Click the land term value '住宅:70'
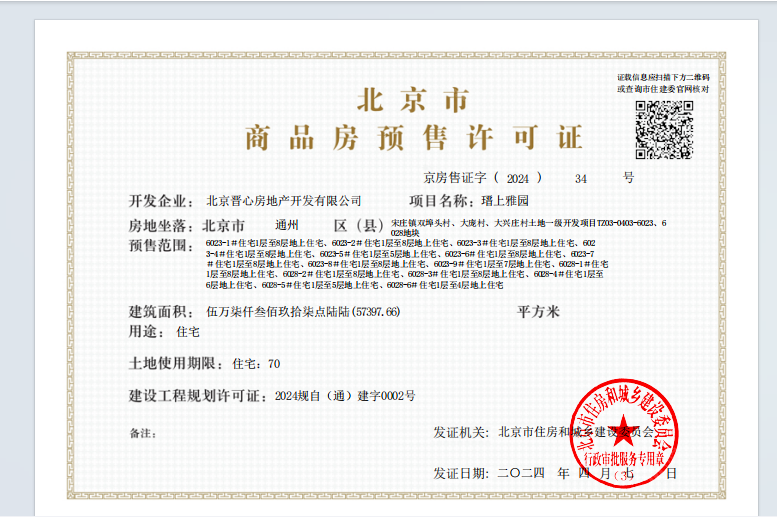The height and width of the screenshot is (527, 777). 256,364
